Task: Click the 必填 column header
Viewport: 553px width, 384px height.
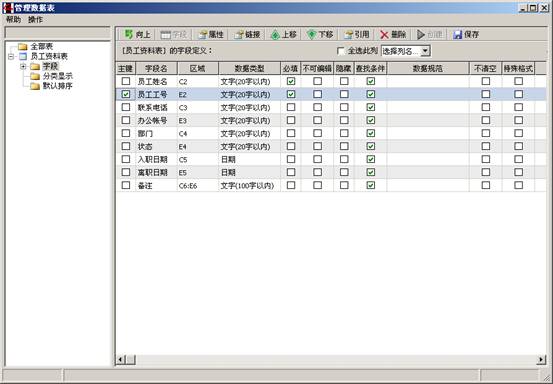Action: coord(291,68)
